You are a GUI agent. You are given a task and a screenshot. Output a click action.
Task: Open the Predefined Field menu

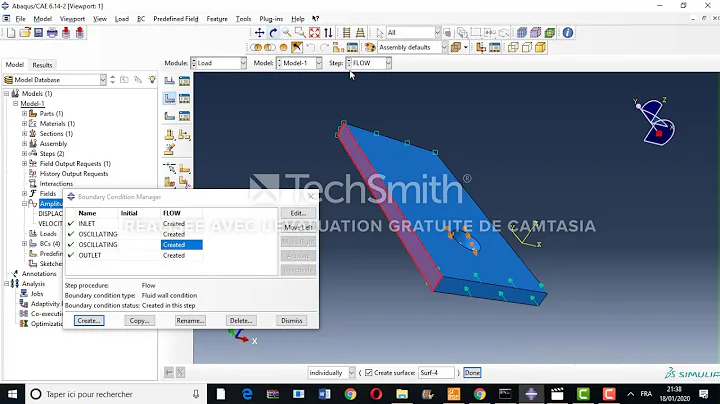tap(176, 19)
